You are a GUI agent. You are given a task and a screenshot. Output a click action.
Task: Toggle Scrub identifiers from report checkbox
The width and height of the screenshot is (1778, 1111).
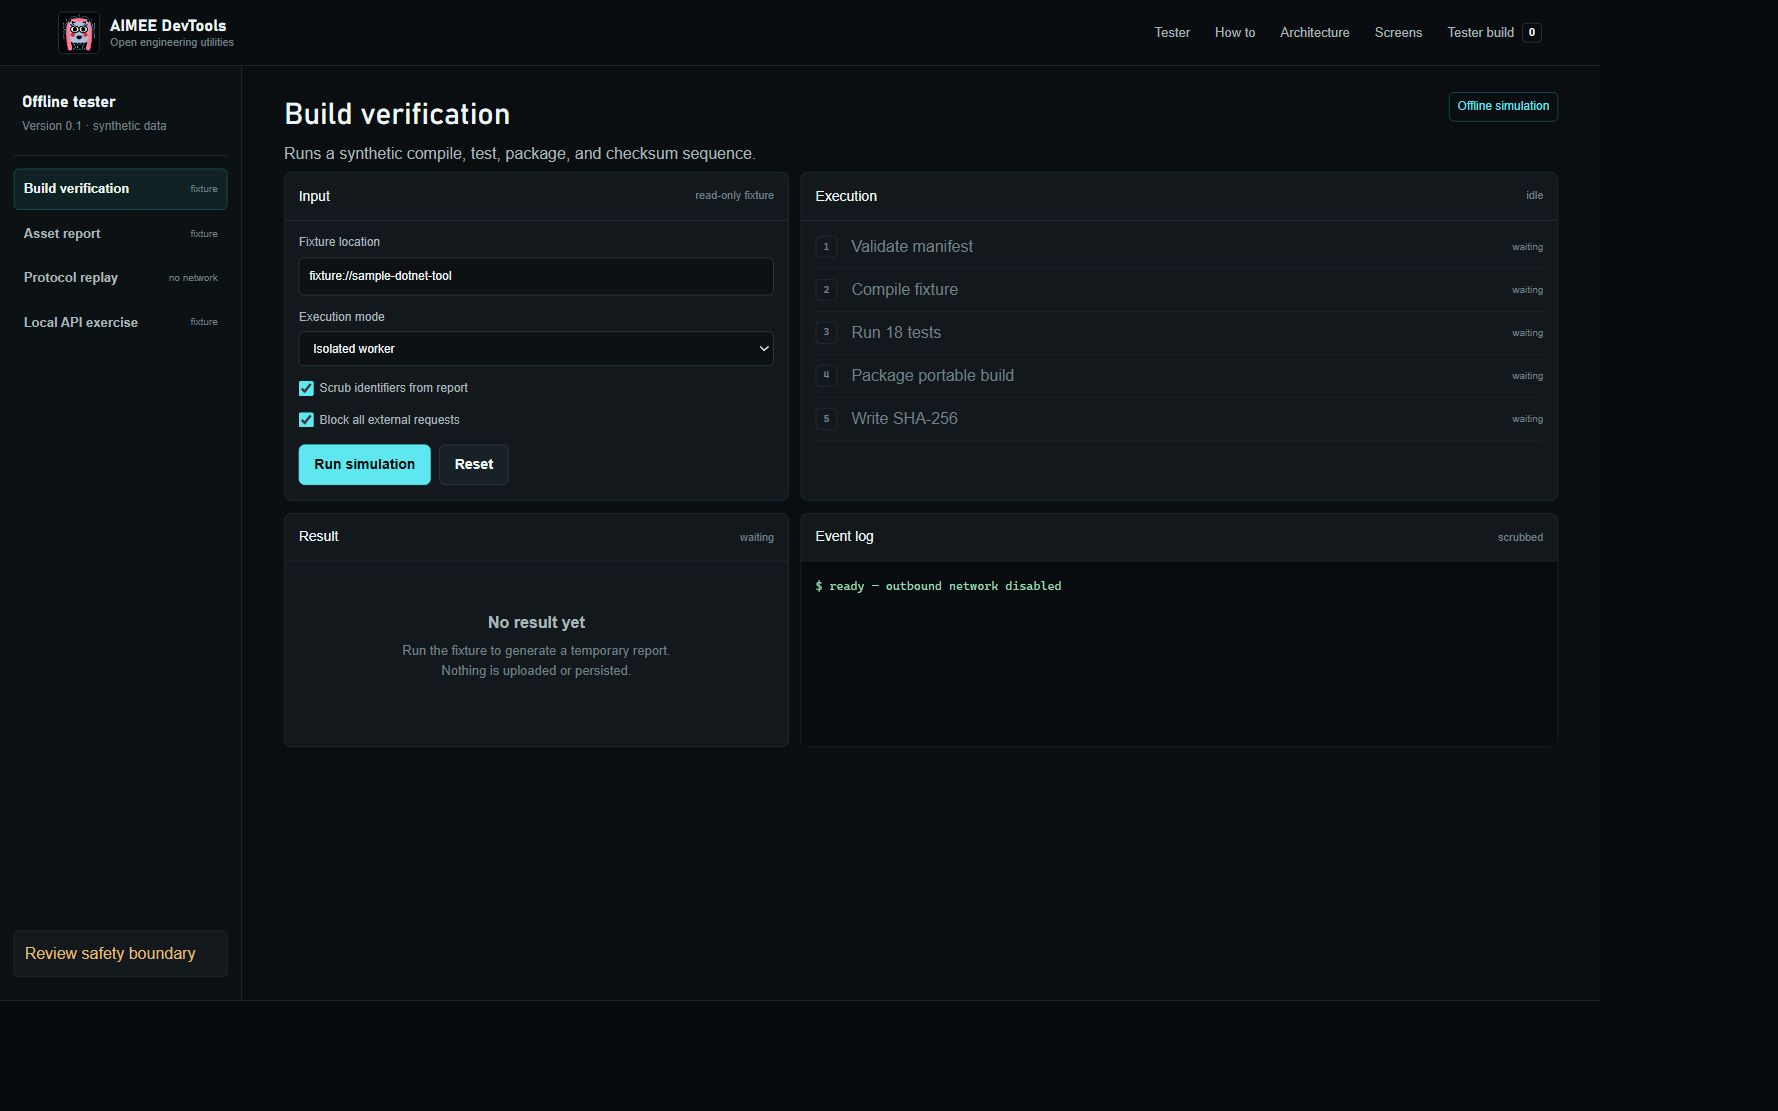point(306,388)
